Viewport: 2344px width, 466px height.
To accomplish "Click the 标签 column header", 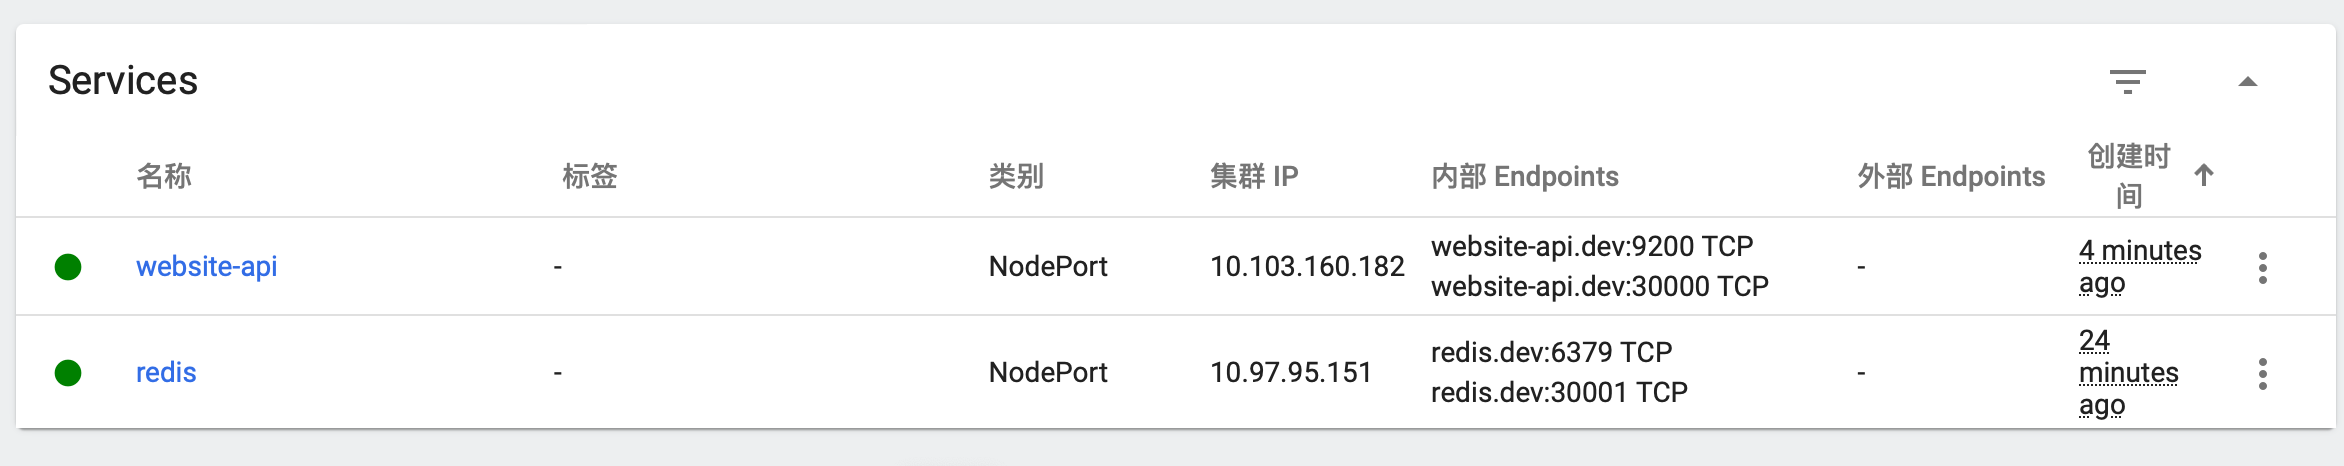I will coord(590,177).
